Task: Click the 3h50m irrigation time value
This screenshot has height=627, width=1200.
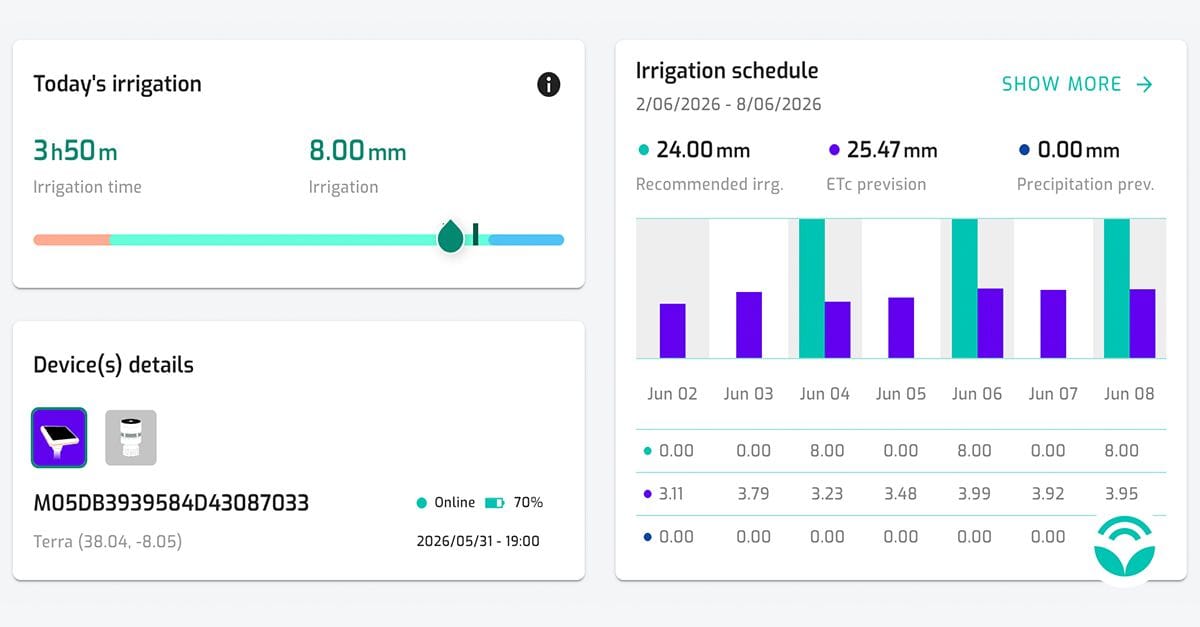Action: [x=75, y=151]
